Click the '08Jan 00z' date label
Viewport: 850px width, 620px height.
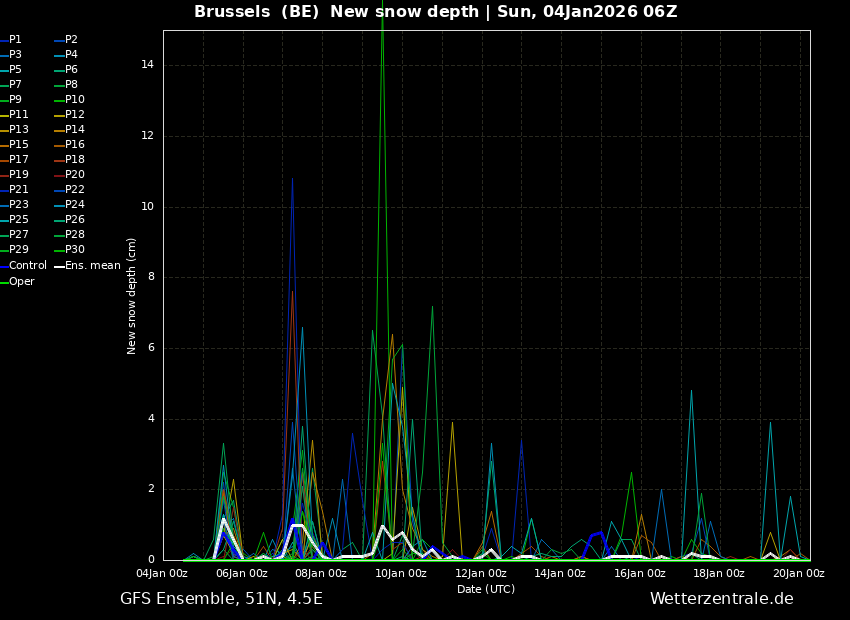point(321,574)
